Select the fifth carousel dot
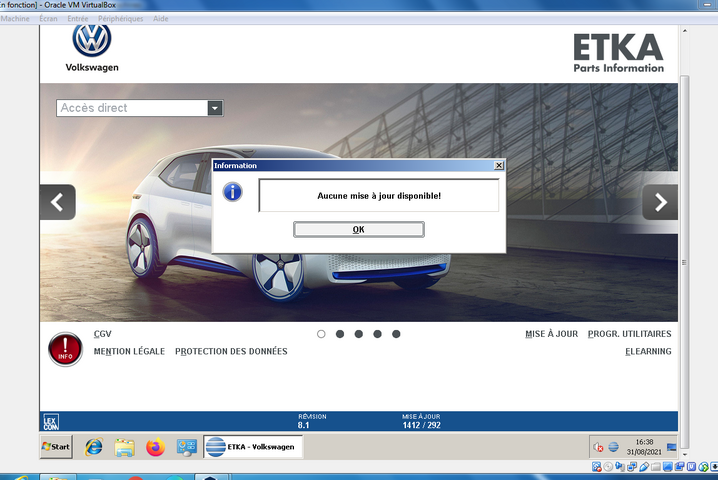The width and height of the screenshot is (718, 480). (x=396, y=334)
